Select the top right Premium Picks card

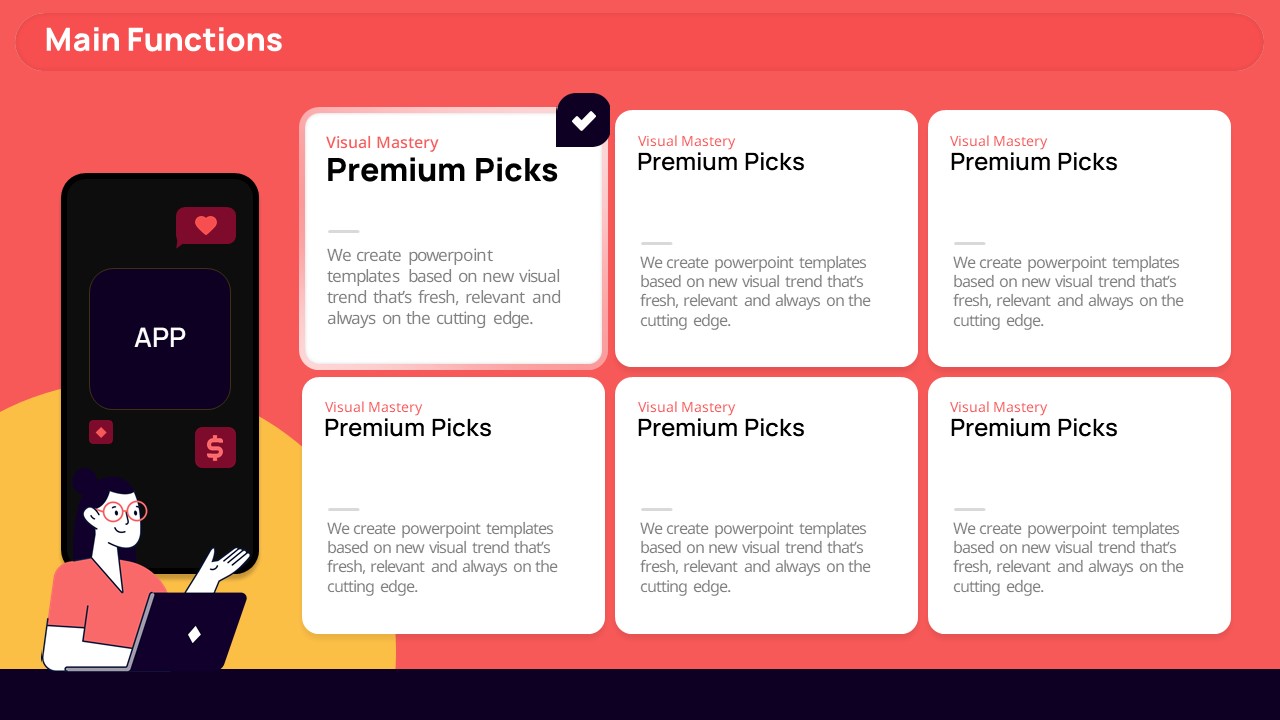(x=1079, y=238)
